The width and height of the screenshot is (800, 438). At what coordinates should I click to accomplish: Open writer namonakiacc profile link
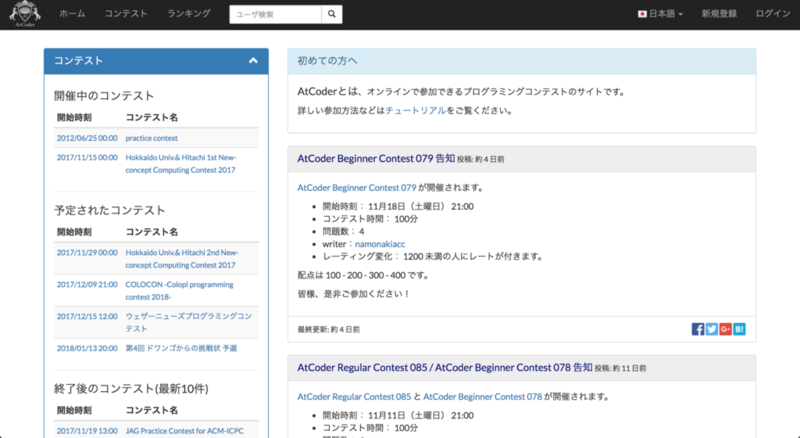[x=380, y=244]
